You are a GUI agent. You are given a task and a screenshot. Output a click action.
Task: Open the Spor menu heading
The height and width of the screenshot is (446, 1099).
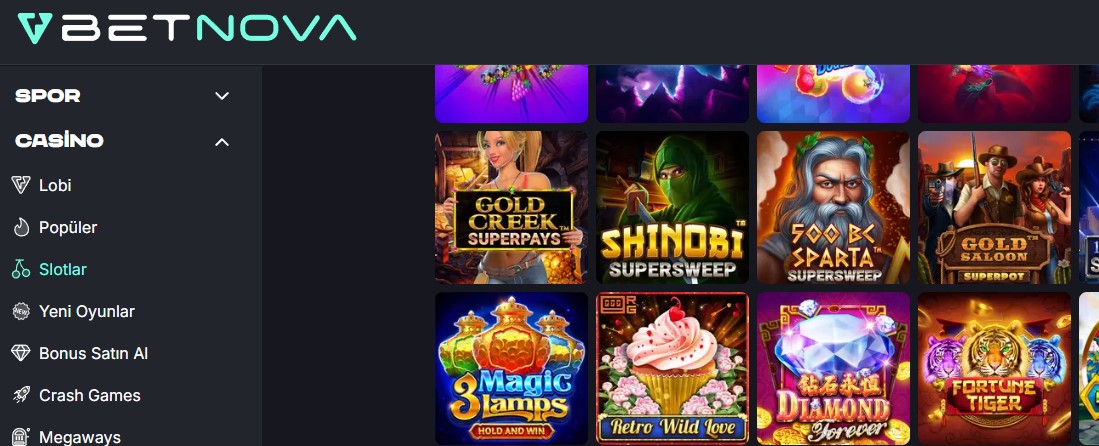tap(48, 96)
